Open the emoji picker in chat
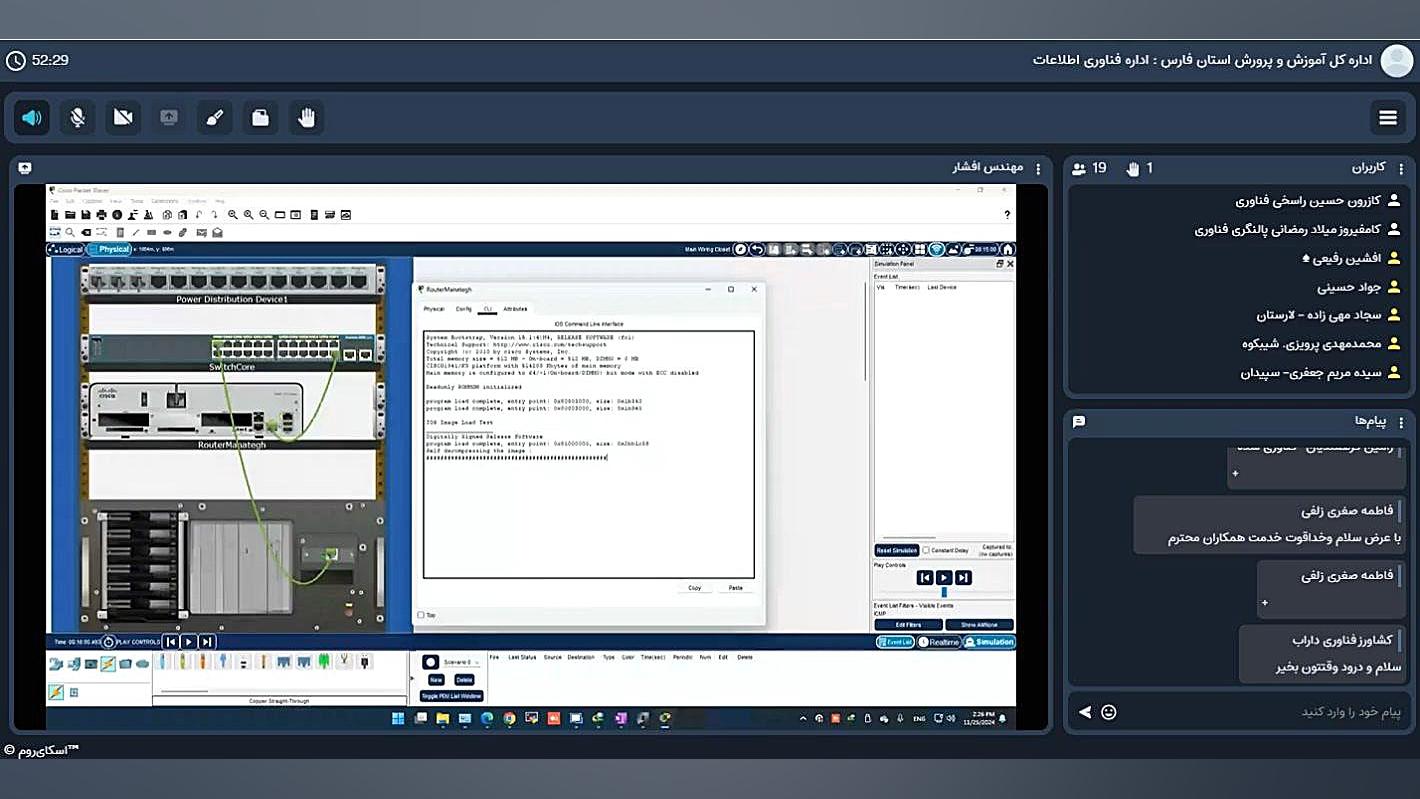Image resolution: width=1420 pixels, height=799 pixels. [1109, 712]
